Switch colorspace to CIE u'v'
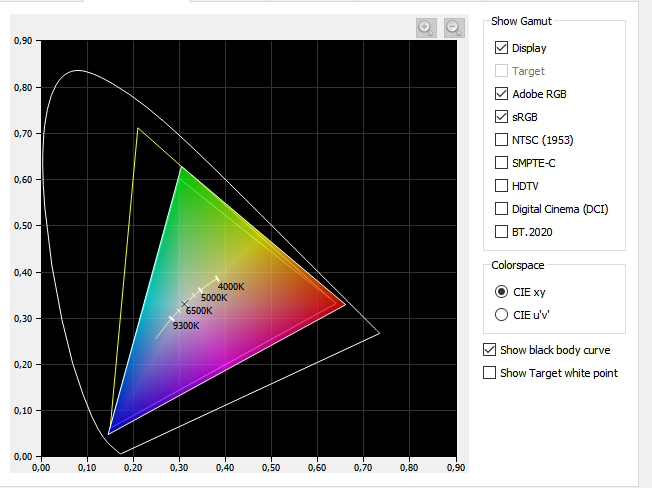Screen dimensions: 652x488 click(x=502, y=315)
